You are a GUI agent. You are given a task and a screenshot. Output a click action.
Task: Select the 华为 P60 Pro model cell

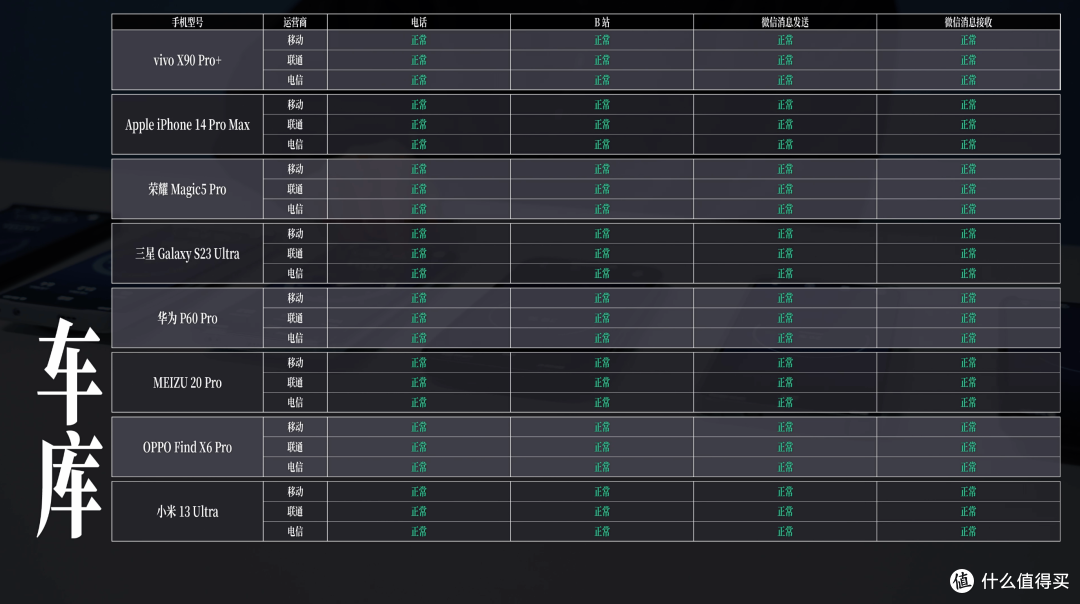tap(187, 318)
